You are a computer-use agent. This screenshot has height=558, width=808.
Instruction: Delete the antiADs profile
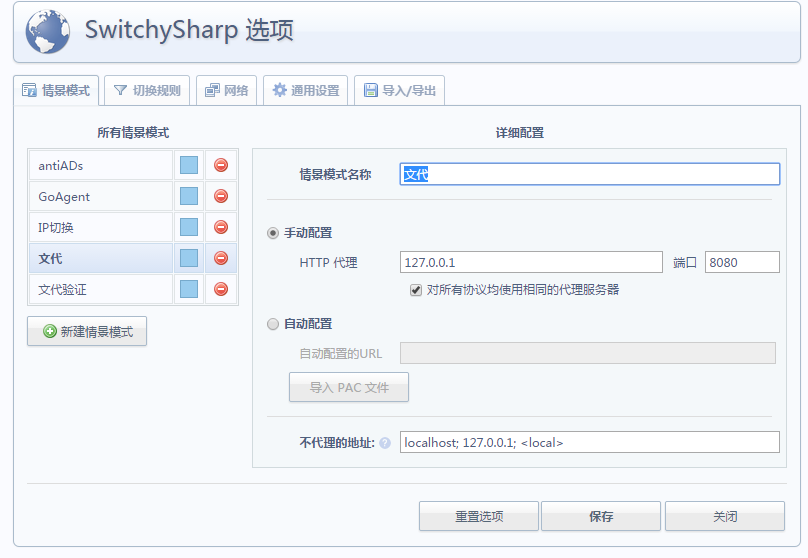(x=221, y=165)
